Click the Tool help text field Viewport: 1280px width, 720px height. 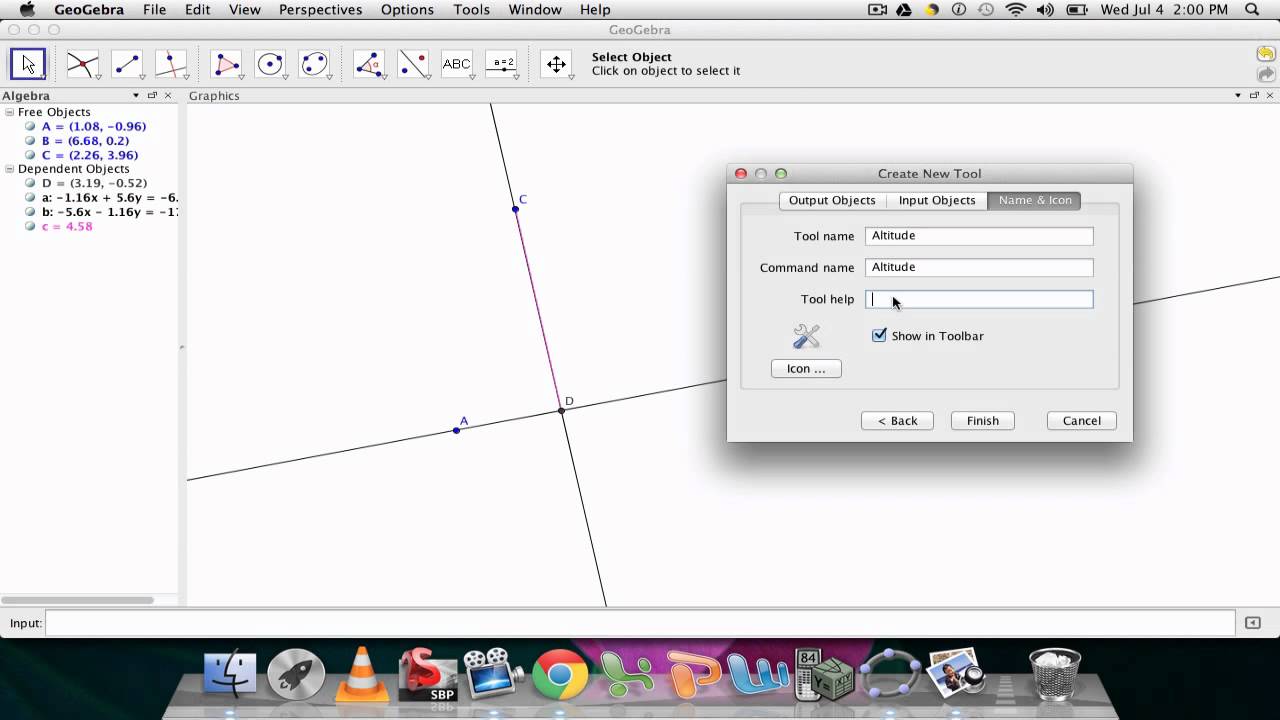tap(979, 299)
